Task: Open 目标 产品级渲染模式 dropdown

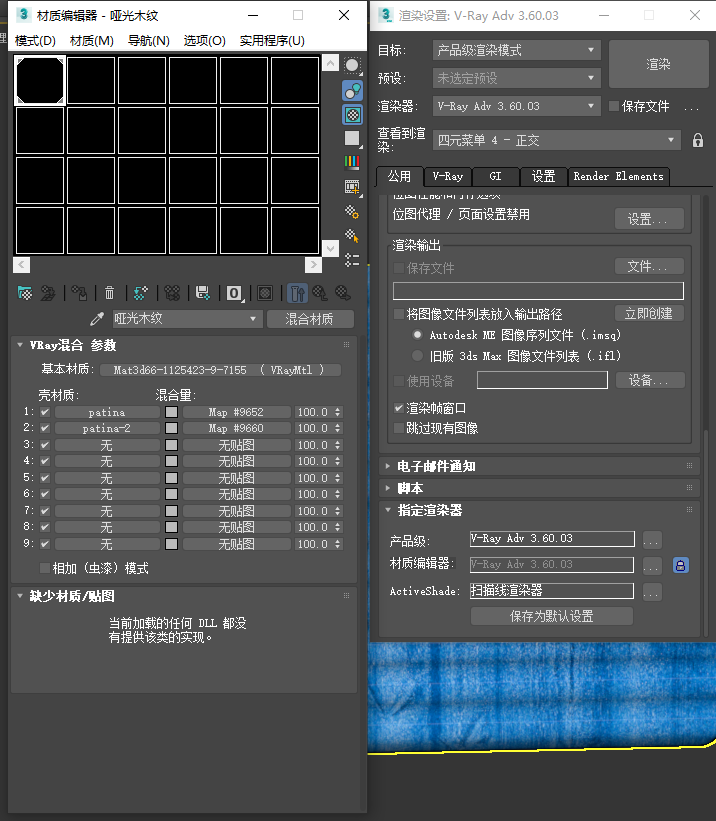Action: [516, 50]
